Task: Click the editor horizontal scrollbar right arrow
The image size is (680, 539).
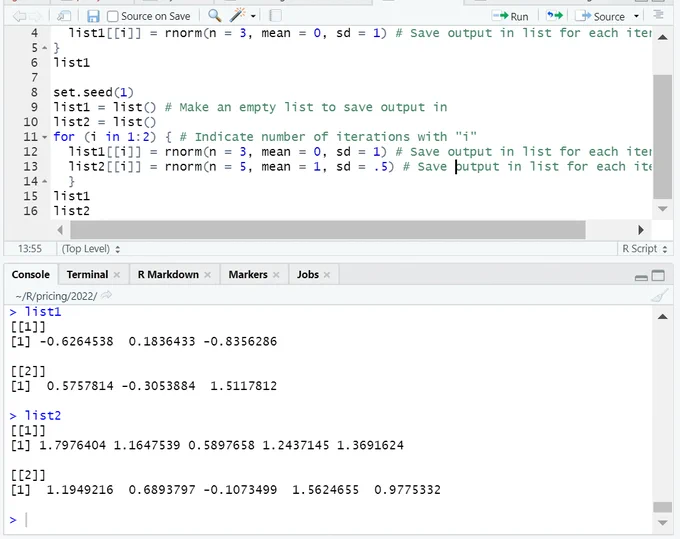Action: click(x=641, y=230)
